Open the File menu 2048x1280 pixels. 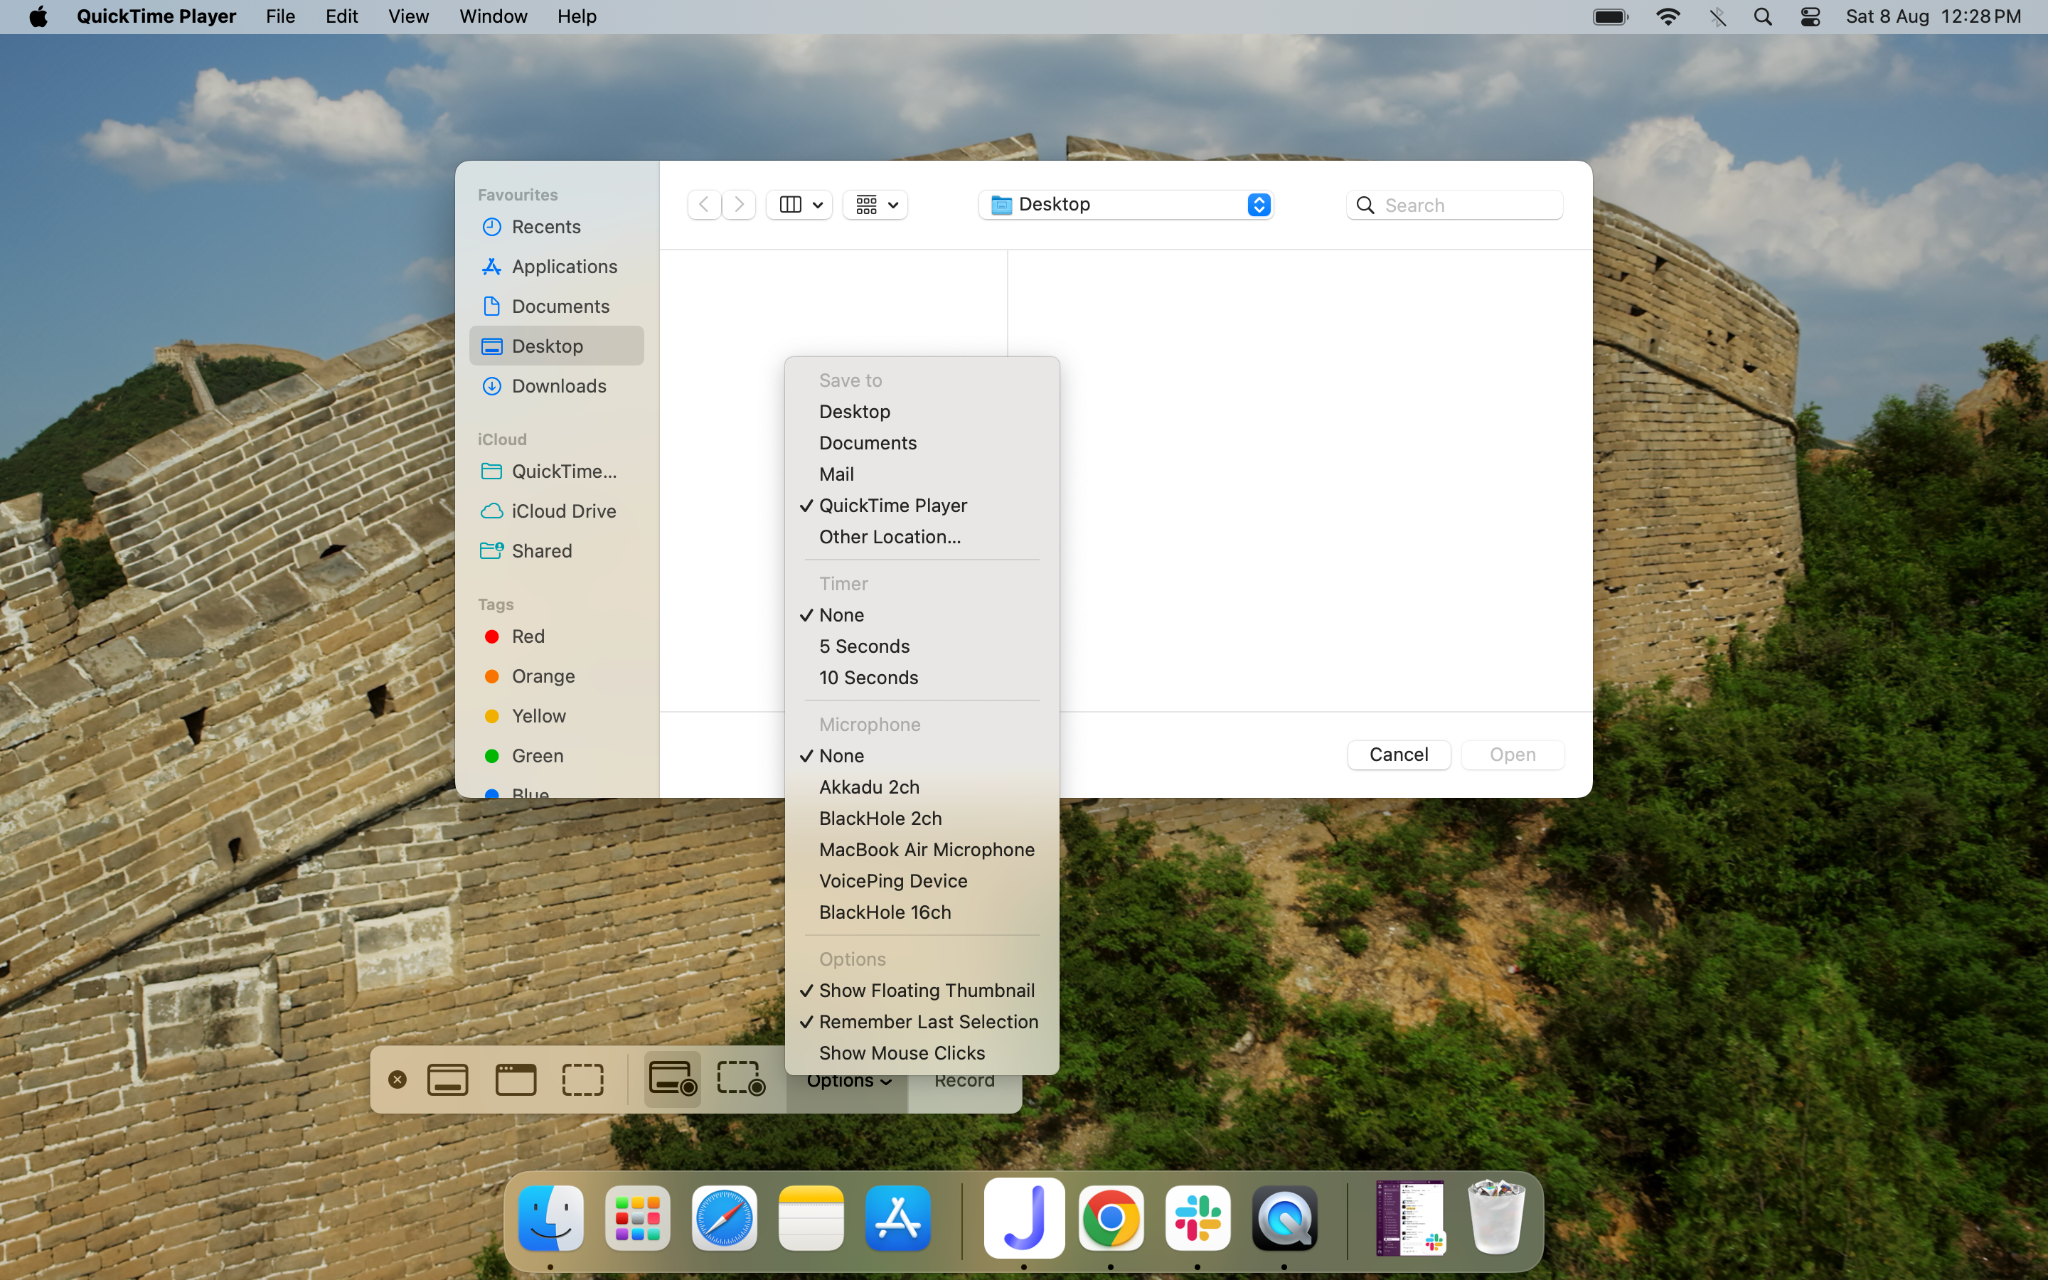click(x=280, y=17)
